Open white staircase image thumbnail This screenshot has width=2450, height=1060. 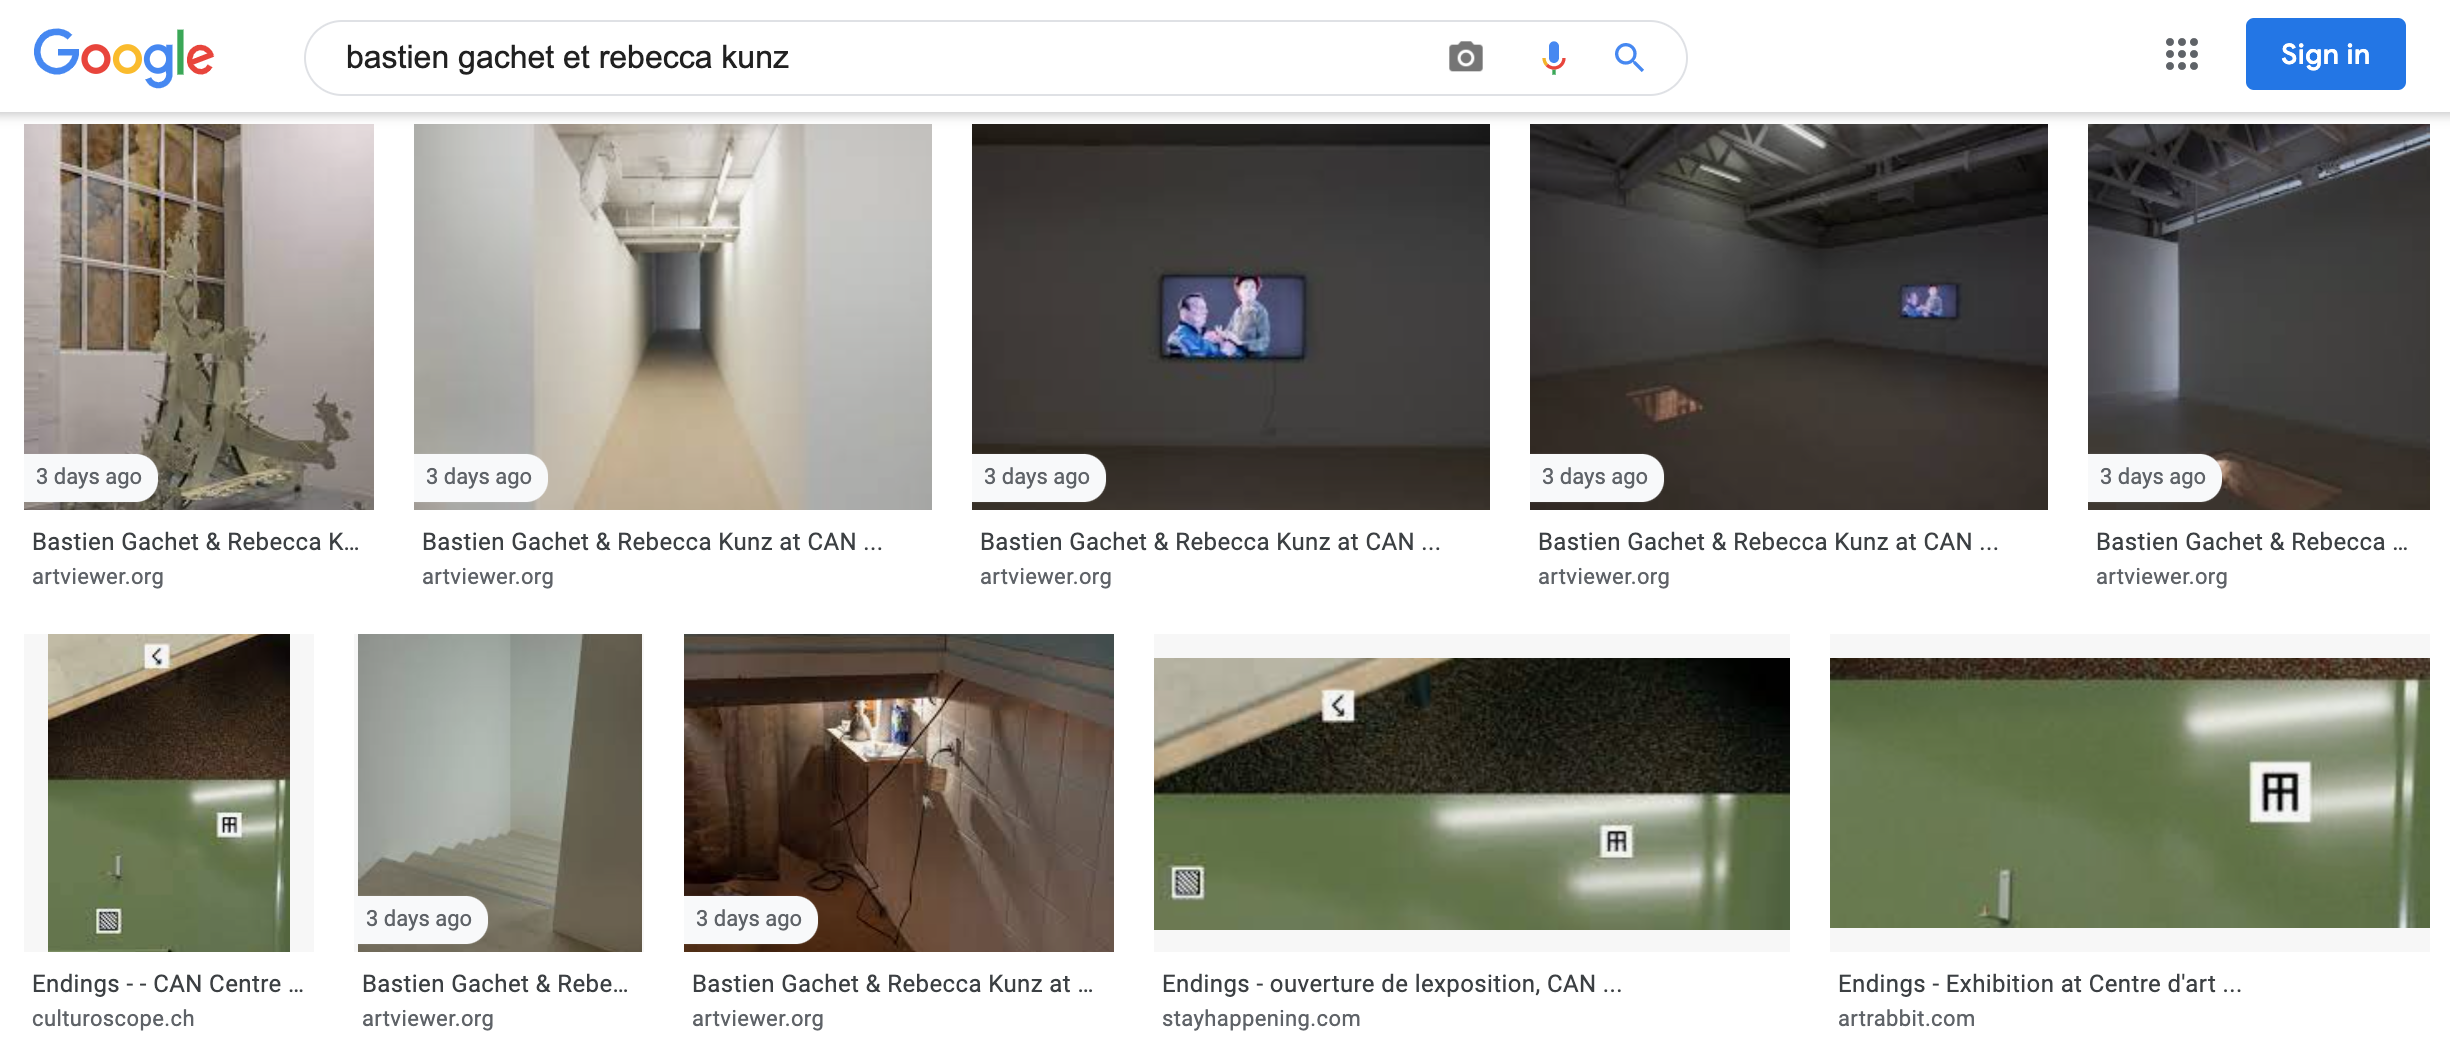coord(500,793)
